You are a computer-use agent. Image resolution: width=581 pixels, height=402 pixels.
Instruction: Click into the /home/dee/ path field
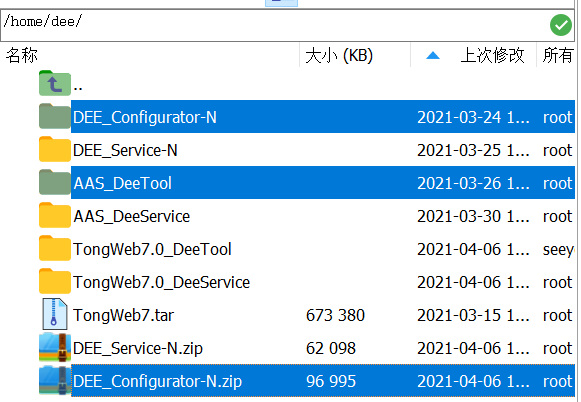pos(274,25)
